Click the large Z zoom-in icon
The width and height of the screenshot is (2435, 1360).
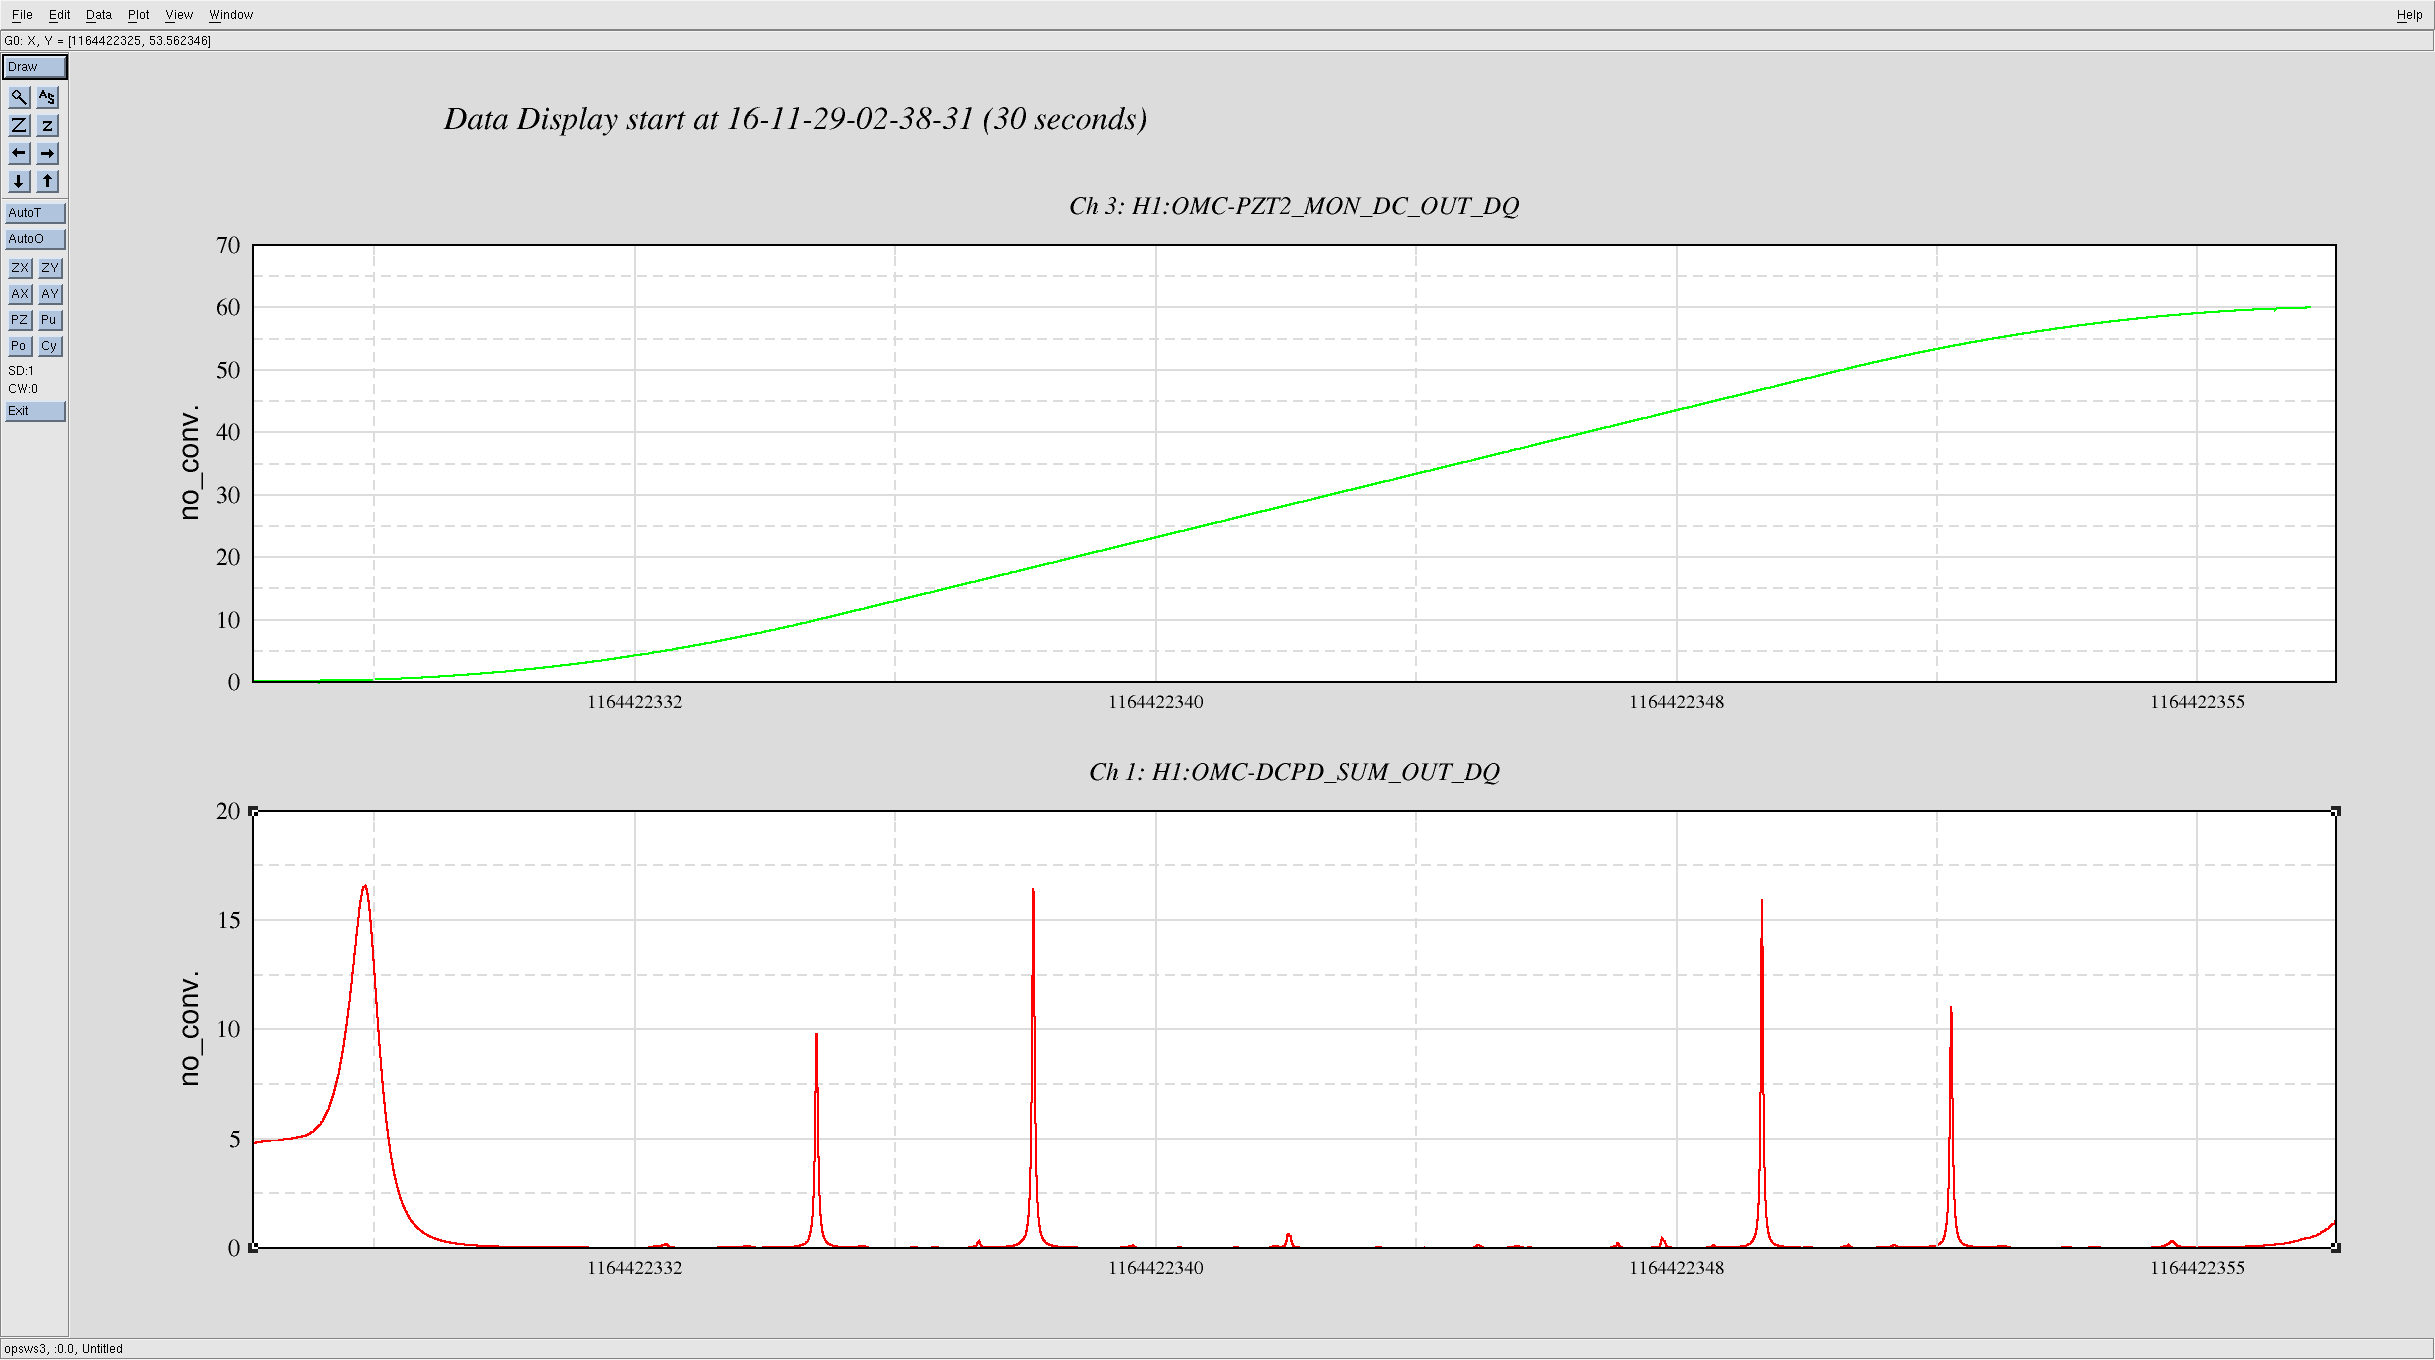19,125
